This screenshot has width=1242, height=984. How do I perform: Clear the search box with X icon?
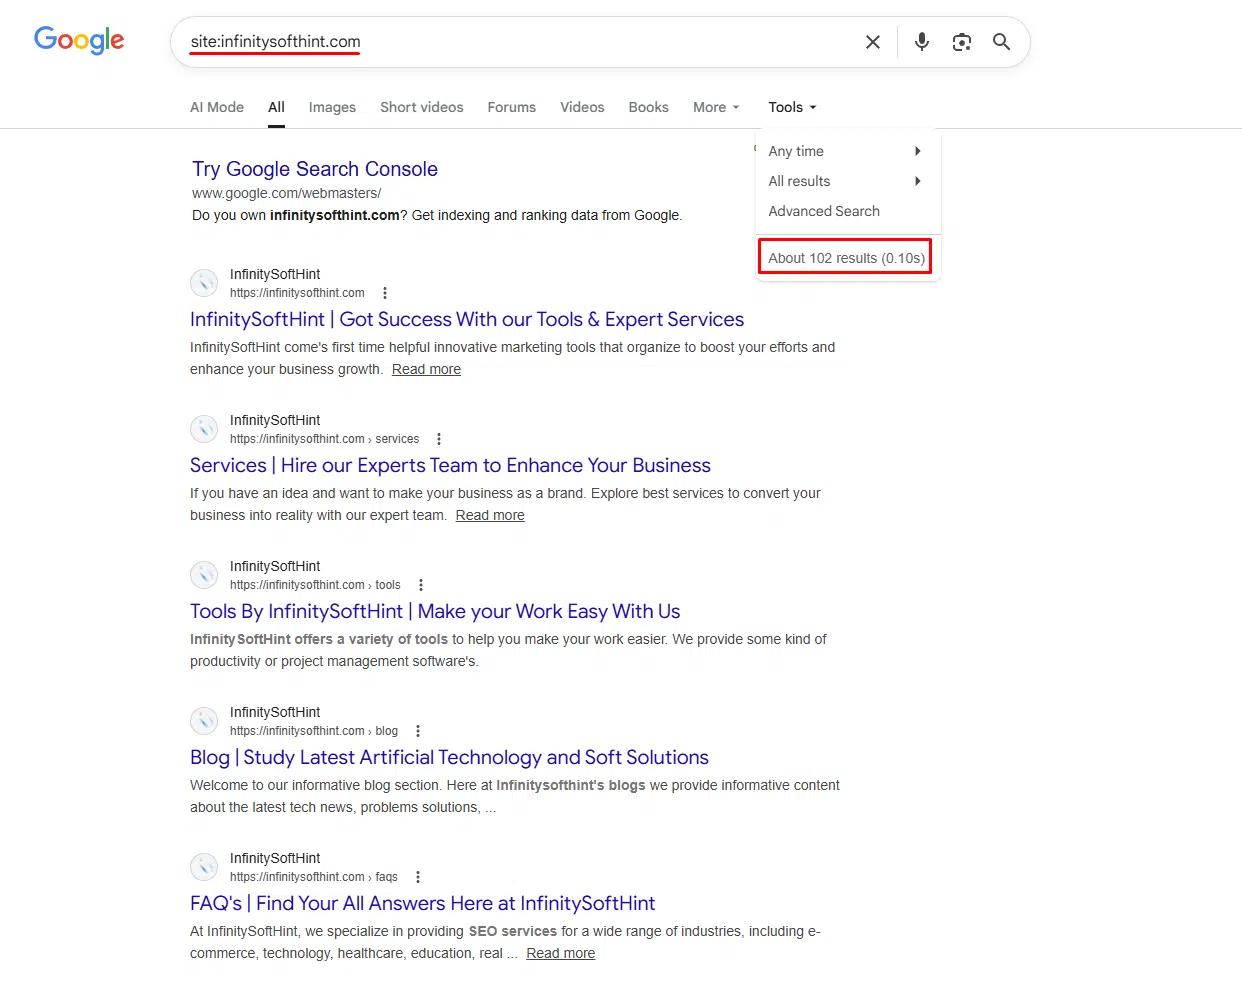point(873,42)
